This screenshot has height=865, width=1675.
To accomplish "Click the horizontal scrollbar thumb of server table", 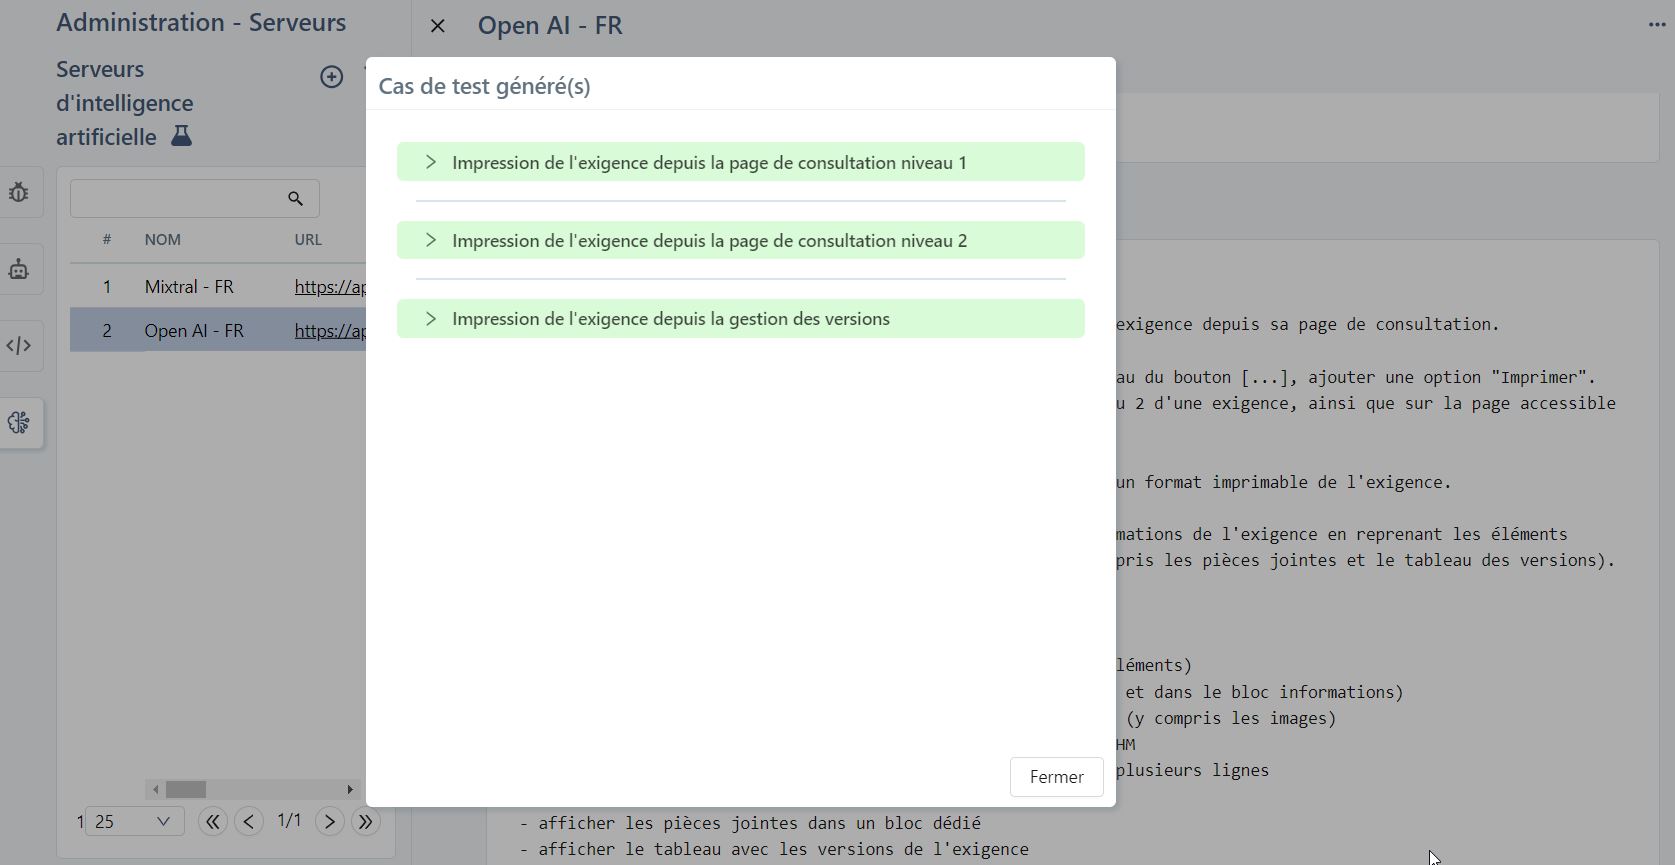I will (x=186, y=789).
